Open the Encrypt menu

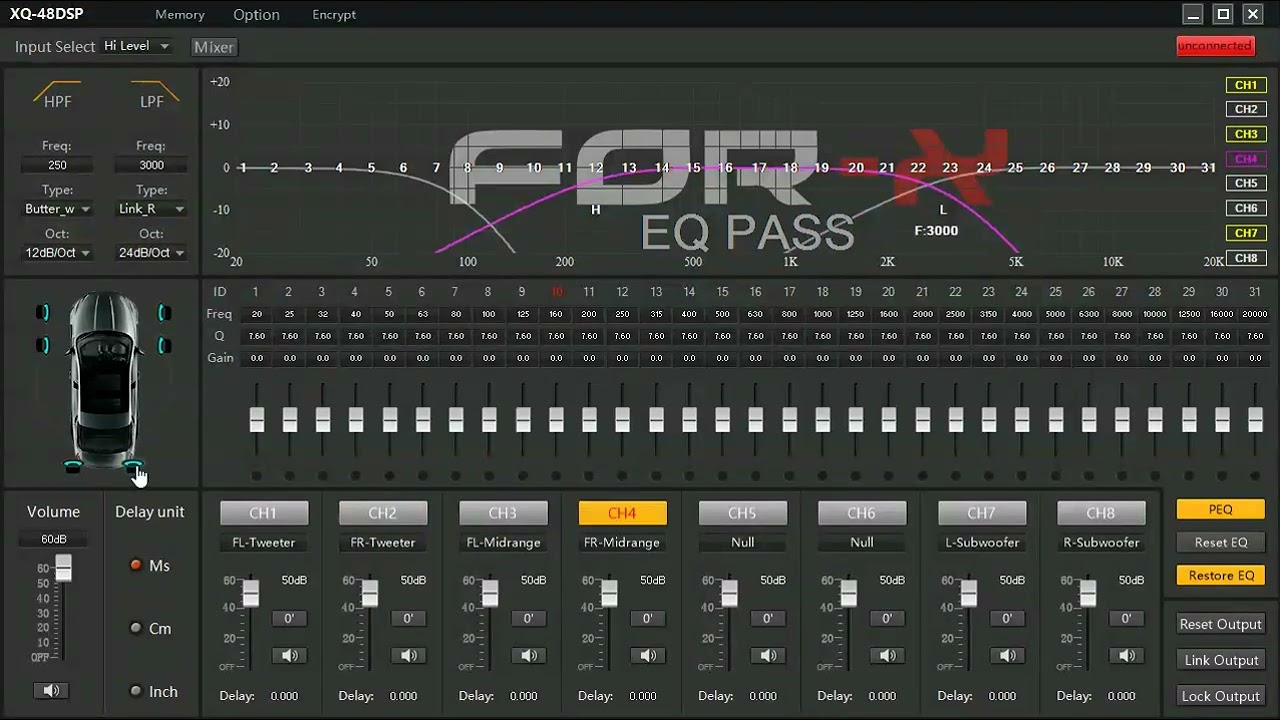tap(334, 15)
